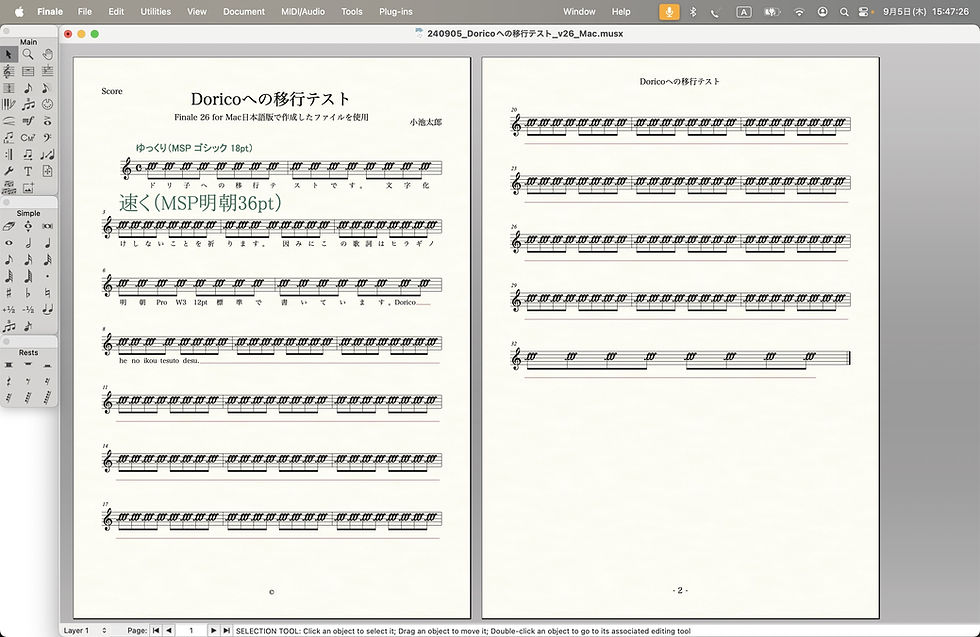Viewport: 980px width, 637px height.
Task: Select the Tie tool in Simple palette
Action: coord(48,309)
